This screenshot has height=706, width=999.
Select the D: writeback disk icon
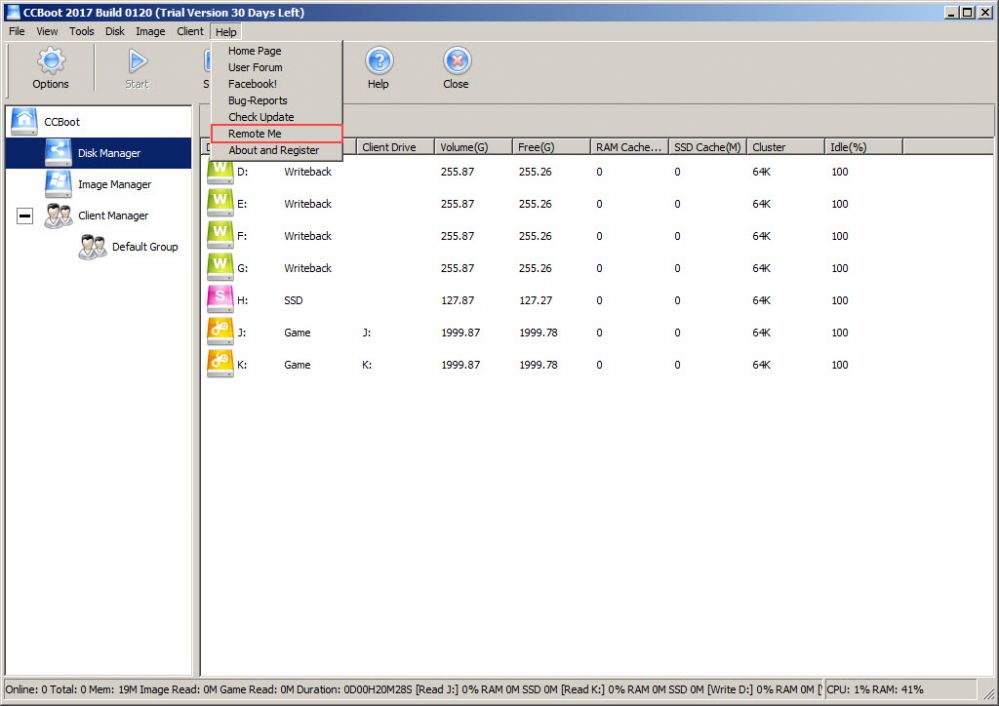point(220,171)
